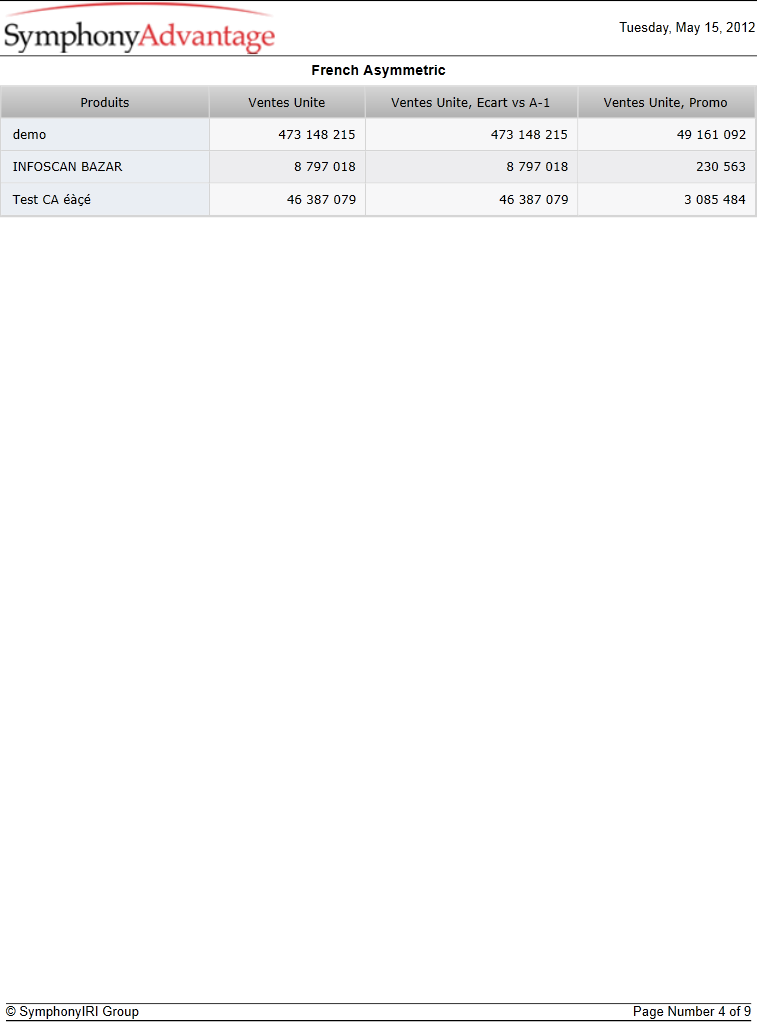Select INFOSCAN BAZAR Promo value 230 563

click(x=721, y=166)
